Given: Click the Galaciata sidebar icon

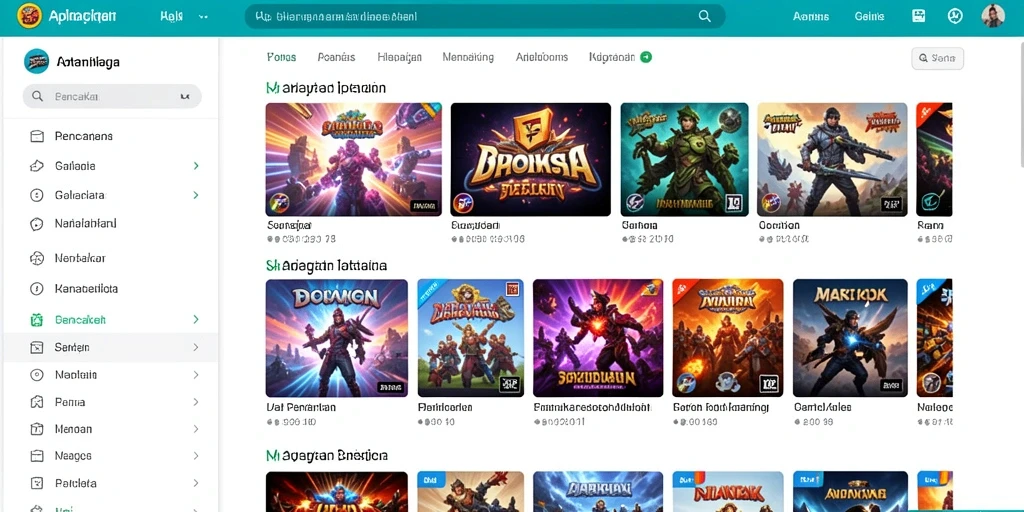Looking at the screenshot, I should click(37, 195).
